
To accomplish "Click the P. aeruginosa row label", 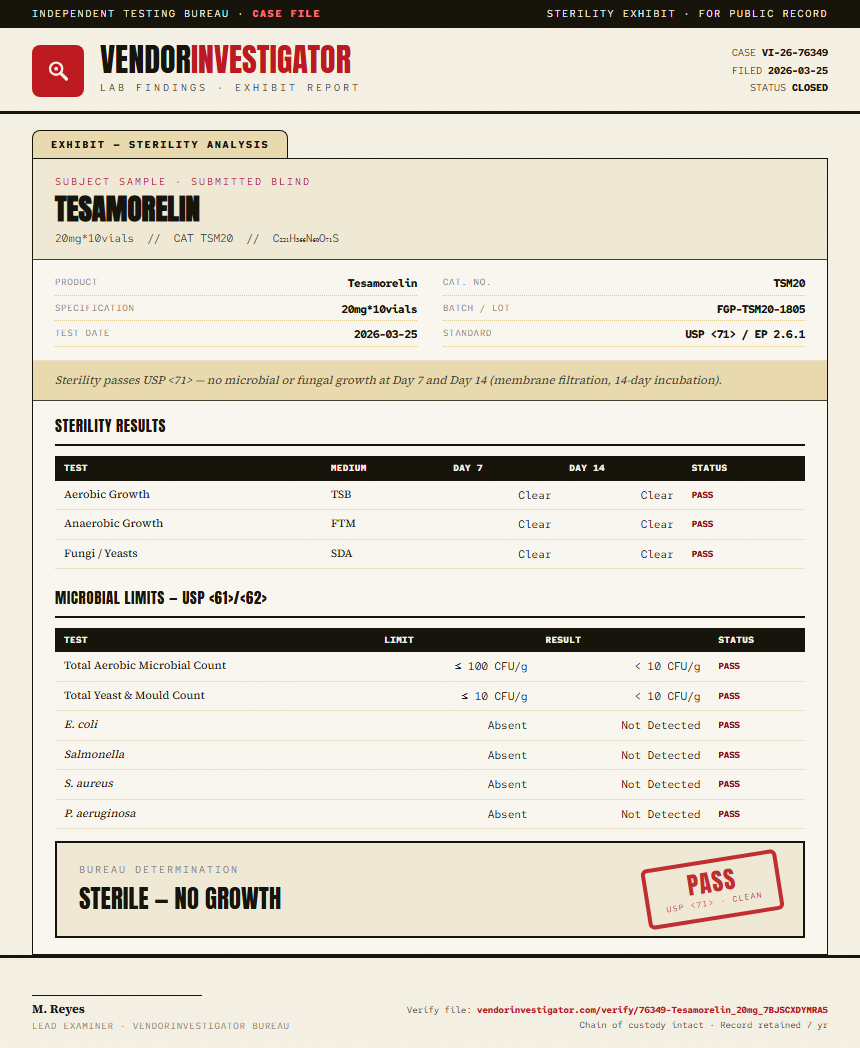I will [x=100, y=813].
